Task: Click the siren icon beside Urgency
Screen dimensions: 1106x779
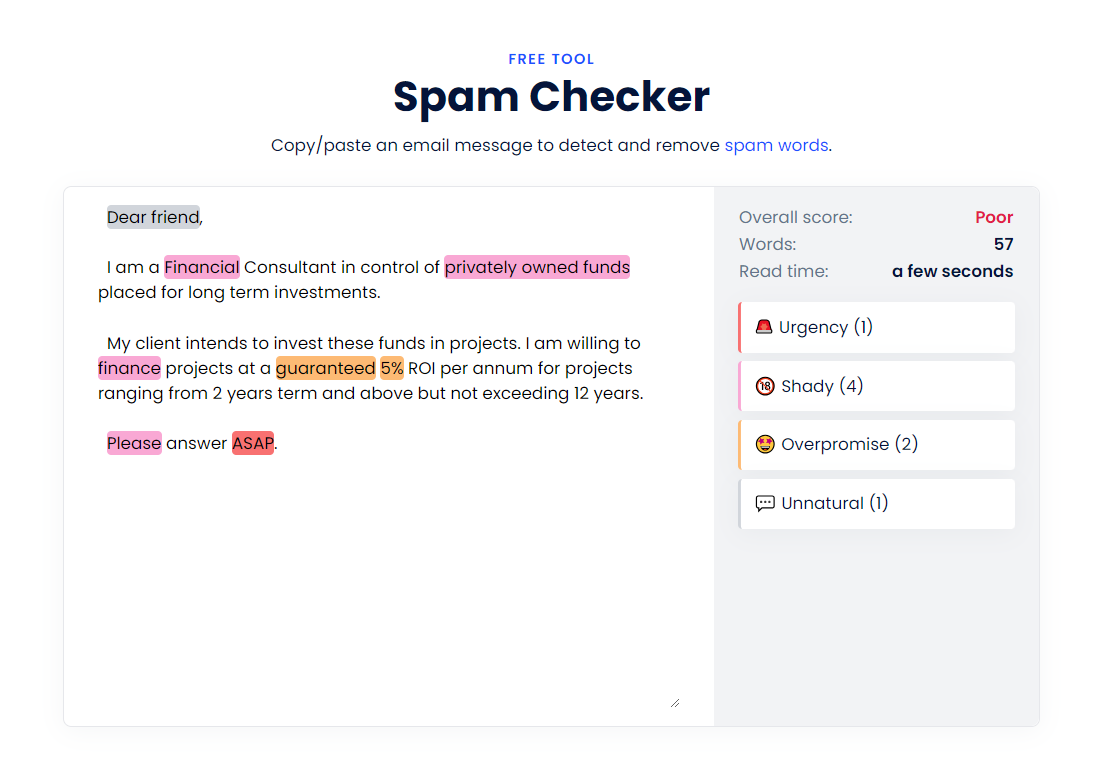Action: pyautogui.click(x=764, y=326)
